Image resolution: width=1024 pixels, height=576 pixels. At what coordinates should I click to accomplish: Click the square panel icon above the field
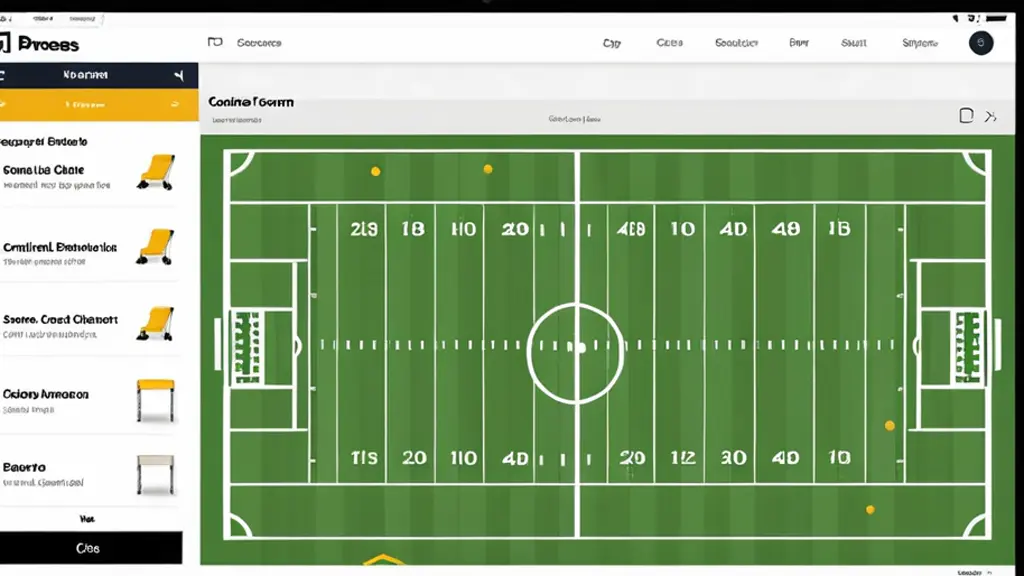[966, 116]
